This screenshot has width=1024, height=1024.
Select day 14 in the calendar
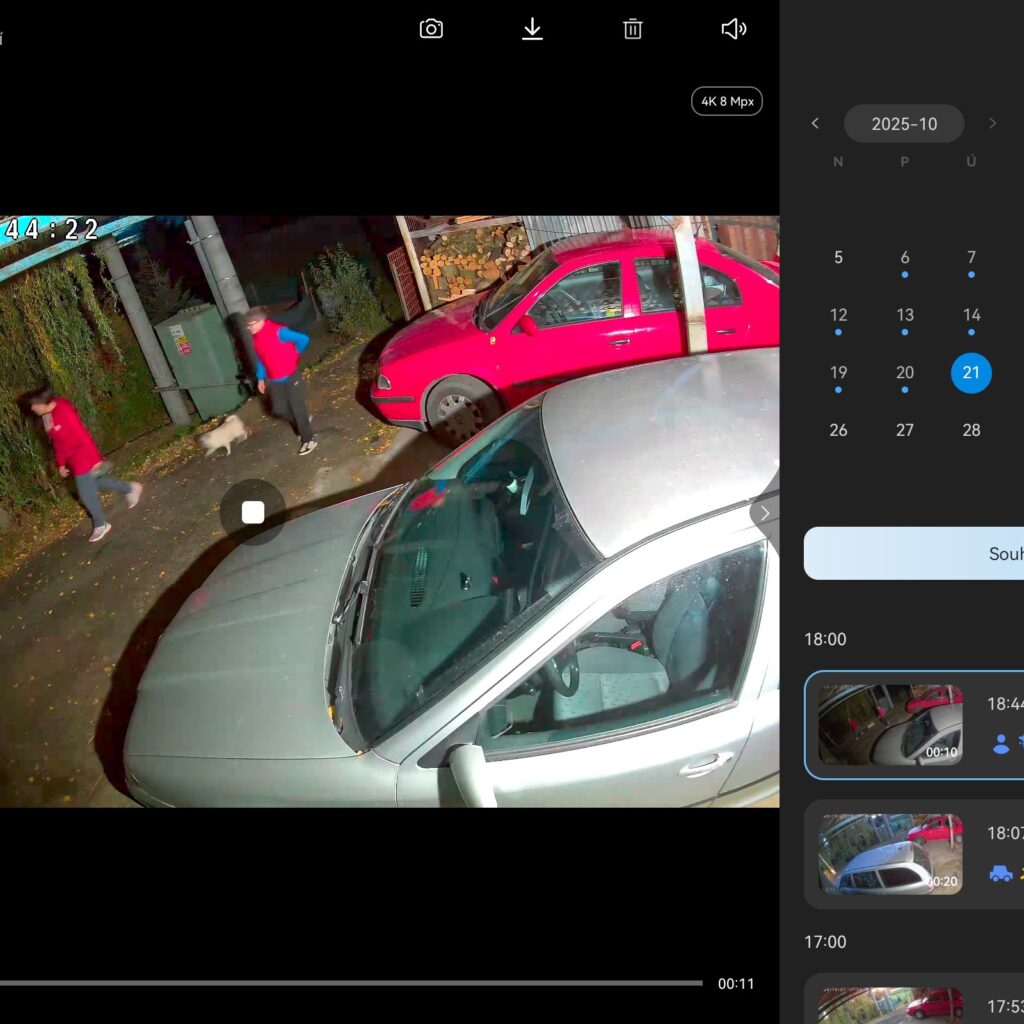pyautogui.click(x=971, y=315)
